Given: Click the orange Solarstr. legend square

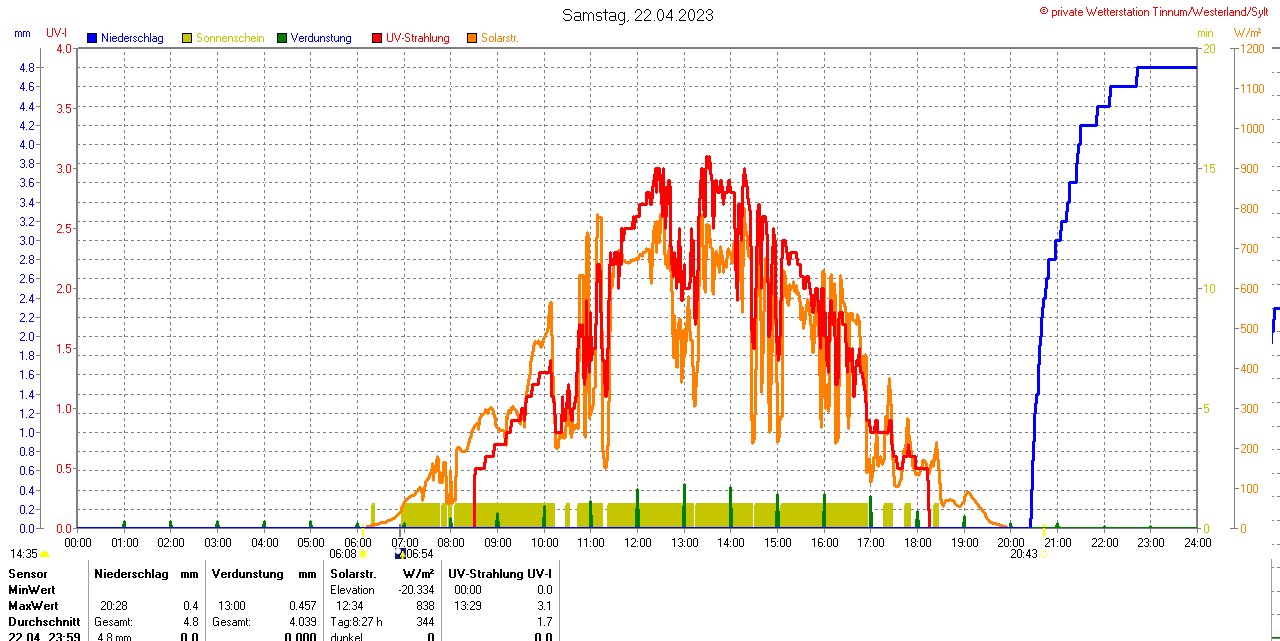Looking at the screenshot, I should pos(472,38).
